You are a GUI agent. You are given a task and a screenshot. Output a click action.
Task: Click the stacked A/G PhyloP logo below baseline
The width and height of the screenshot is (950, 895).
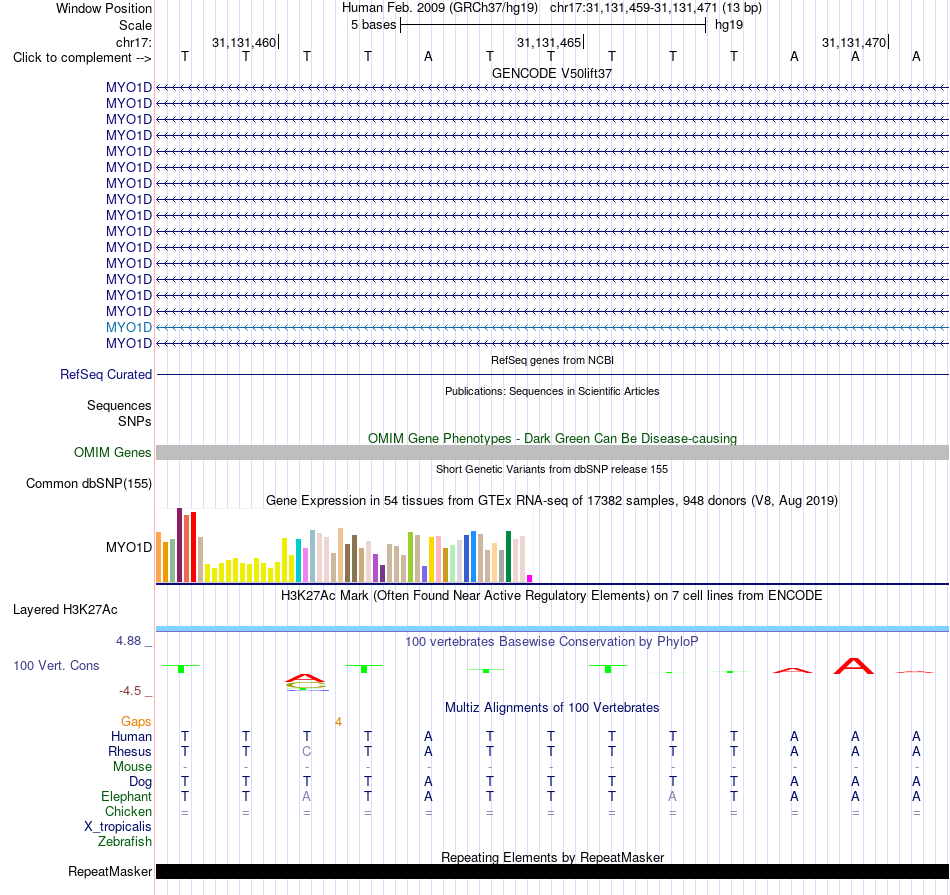coord(306,682)
